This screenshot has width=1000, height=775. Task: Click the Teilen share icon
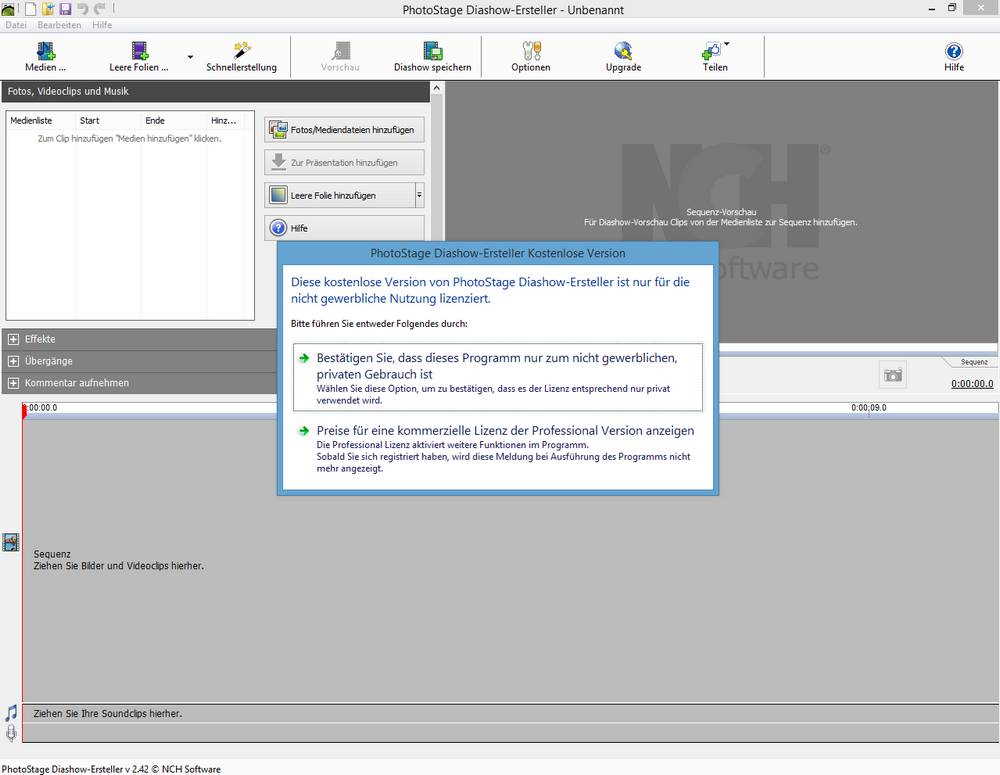tap(713, 51)
